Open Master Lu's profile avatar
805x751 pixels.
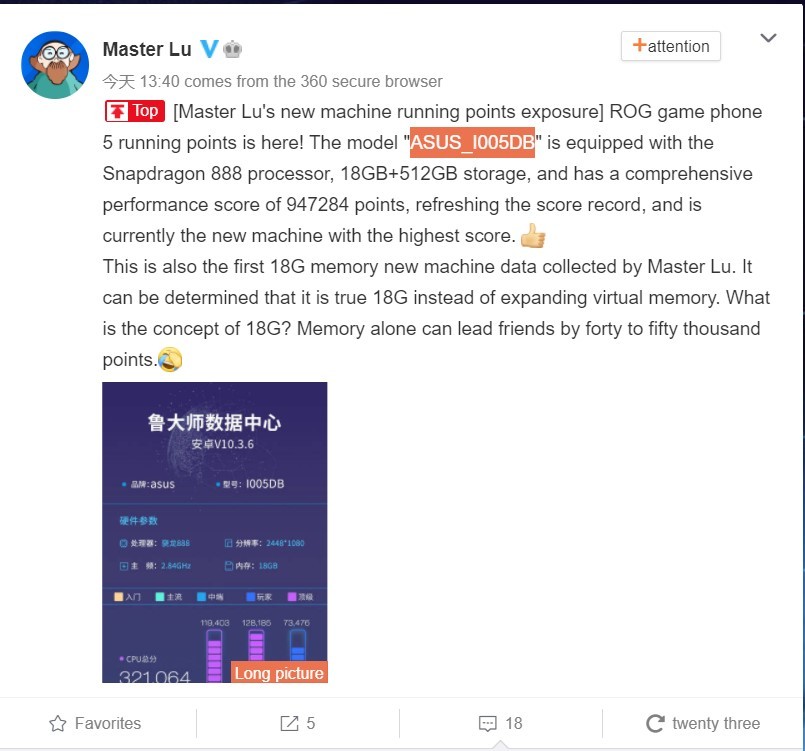[x=55, y=65]
